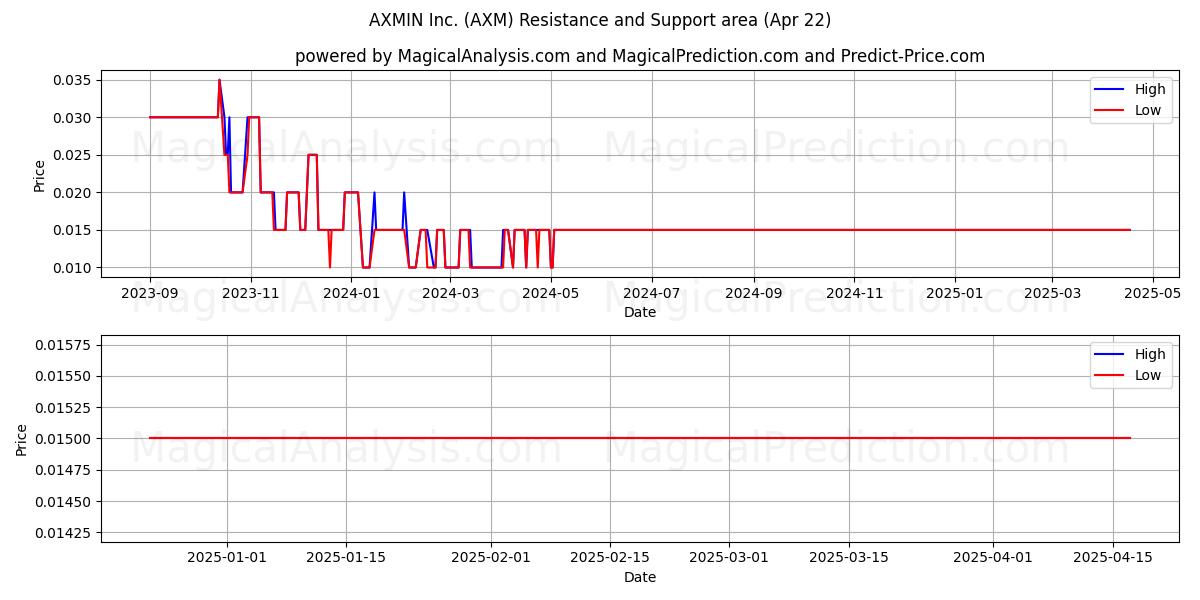Click the '2025-01-15' tick label on bottom chart
1200x600 pixels.
346,559
